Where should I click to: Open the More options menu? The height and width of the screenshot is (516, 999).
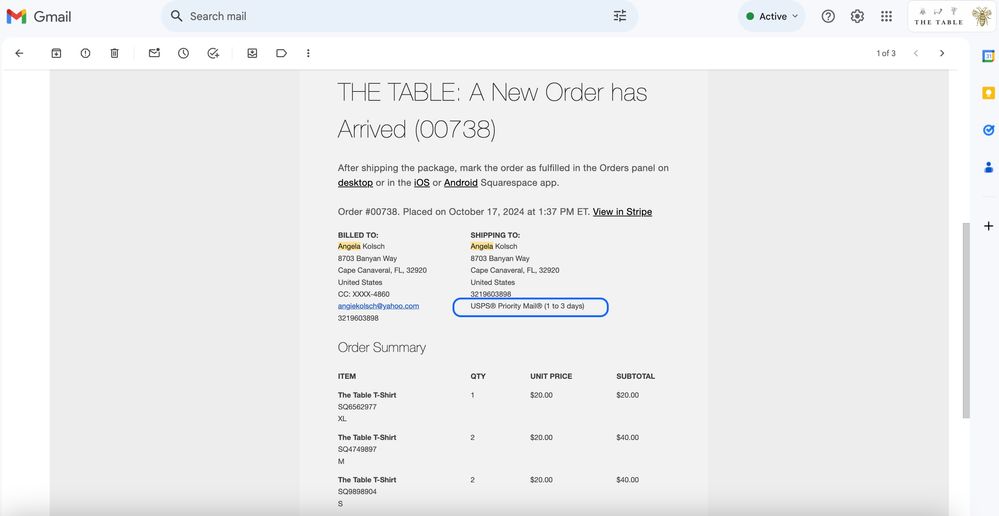(308, 53)
